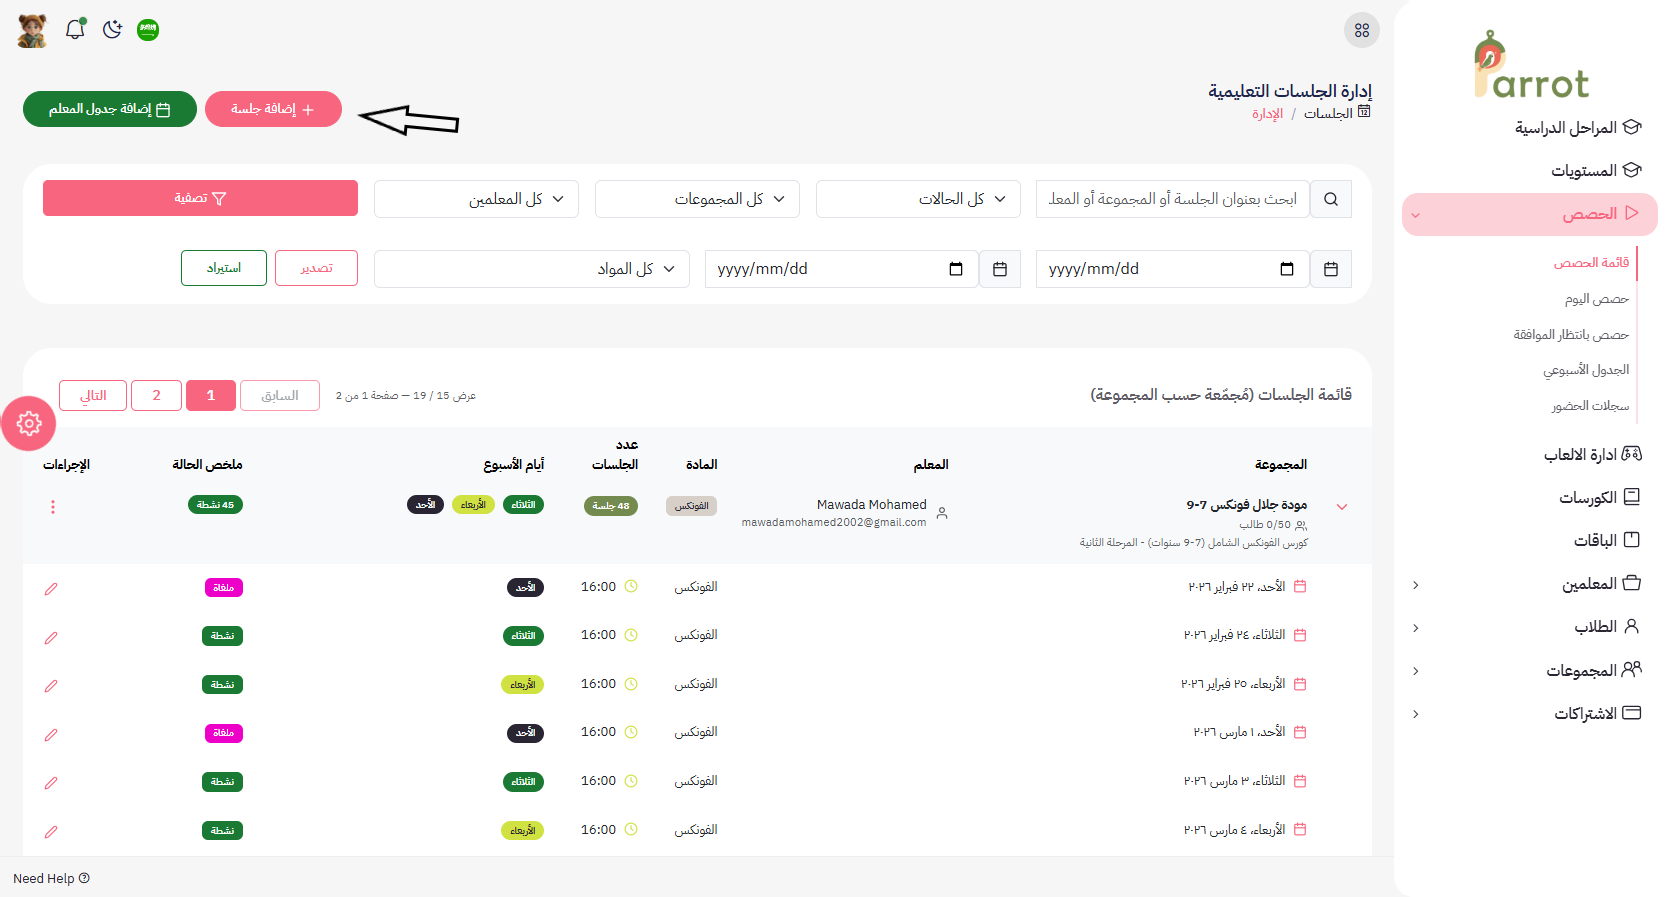The image size is (1665, 897).
Task: Open حصص اليوم in sidebar
Action: tap(1596, 299)
